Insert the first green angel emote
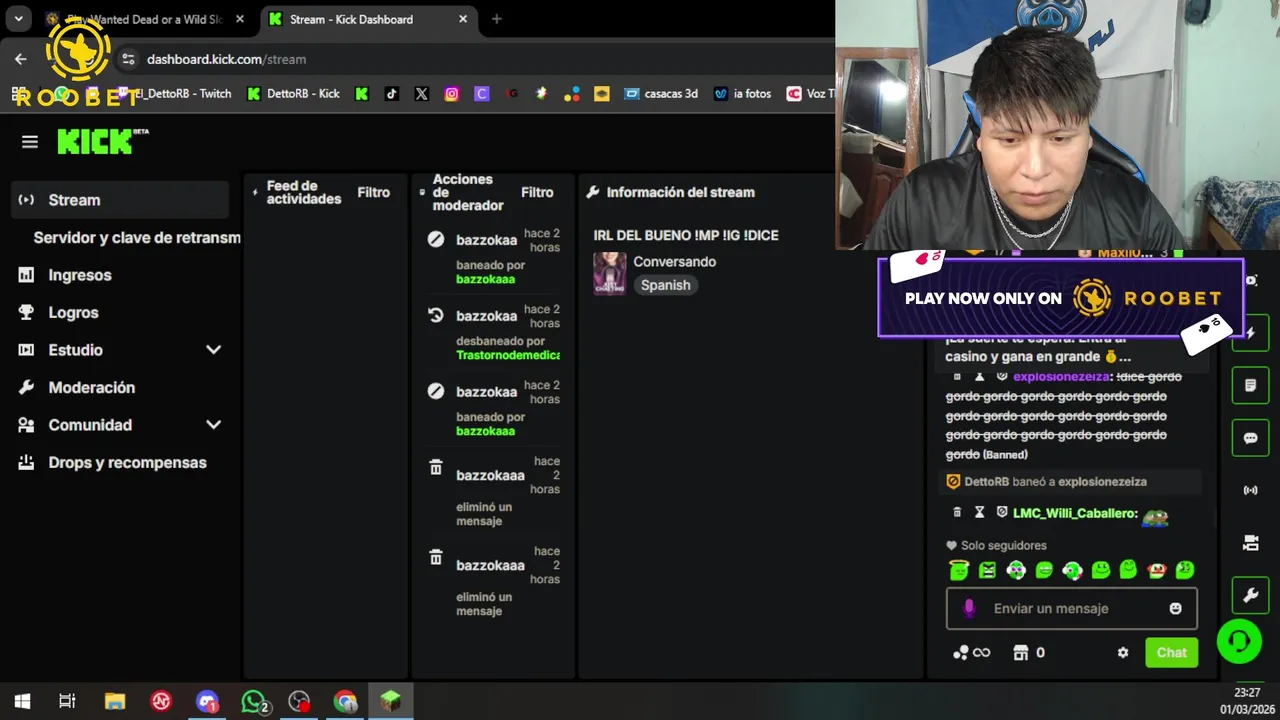The image size is (1280, 720). tap(959, 570)
